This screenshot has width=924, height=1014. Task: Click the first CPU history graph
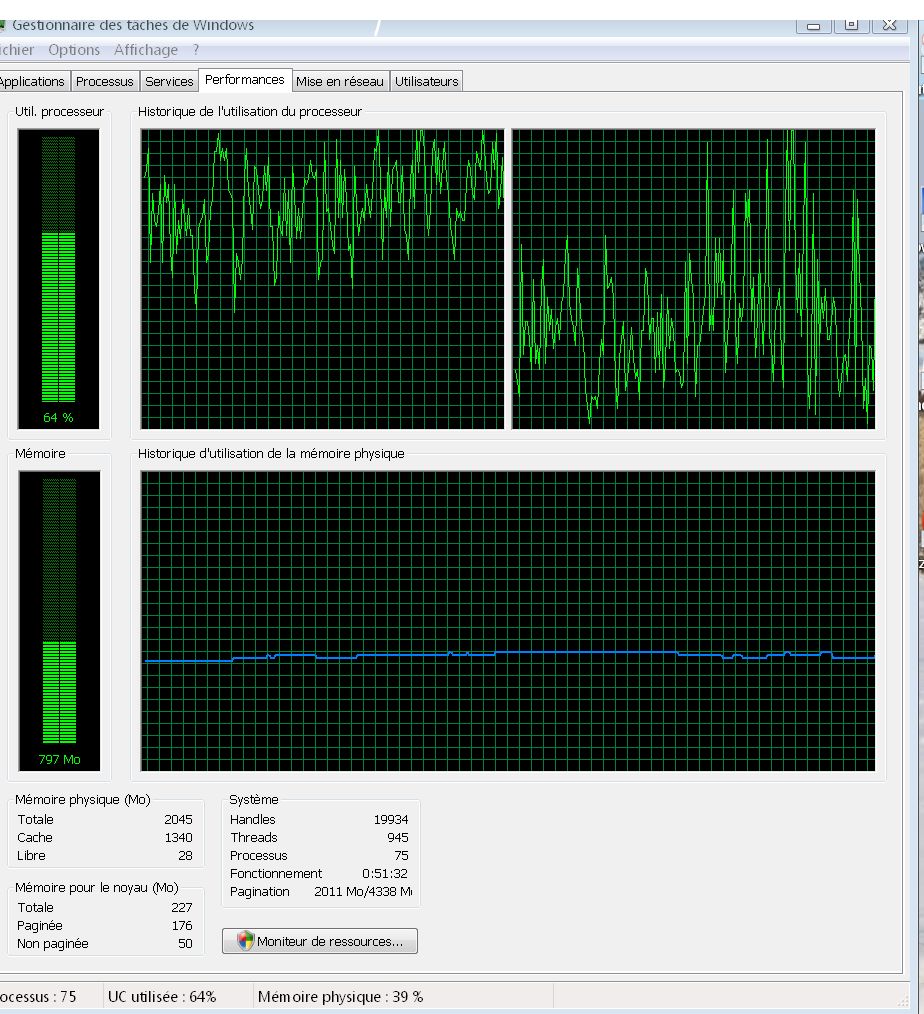coord(322,279)
